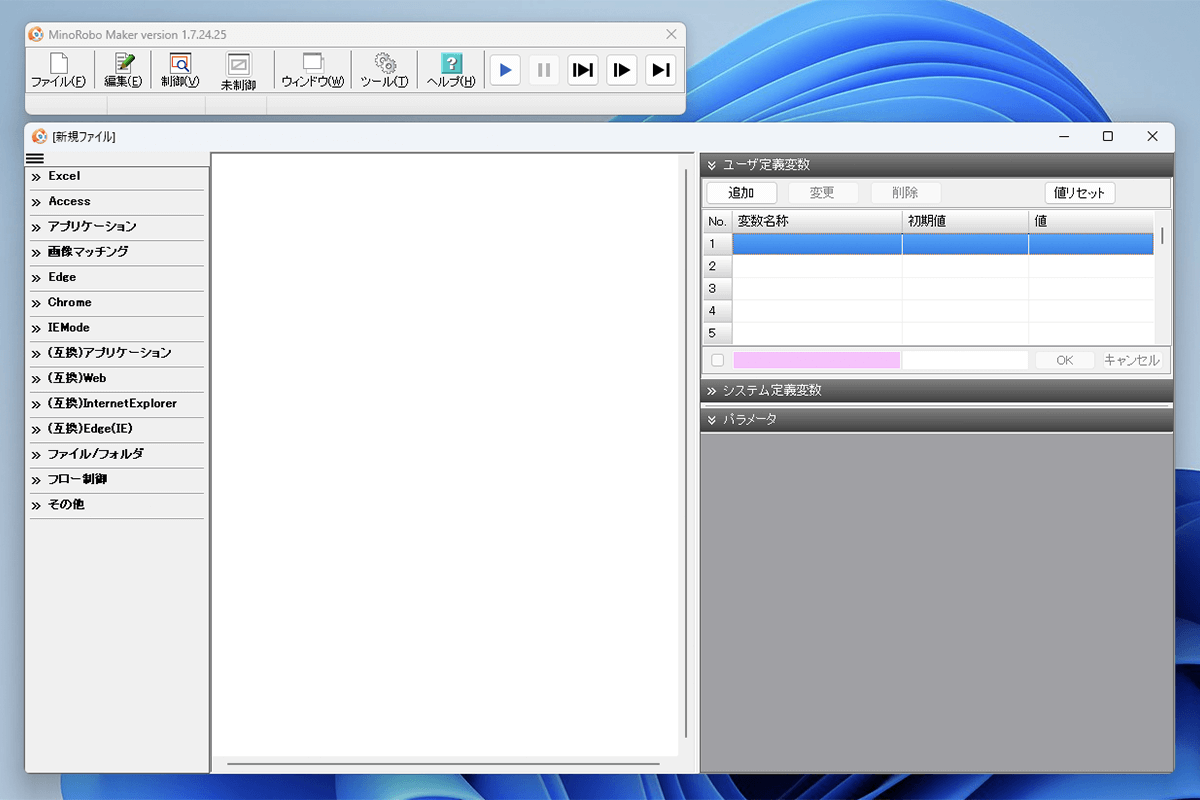Collapse the ユーザ定義変数 panel header

point(936,165)
